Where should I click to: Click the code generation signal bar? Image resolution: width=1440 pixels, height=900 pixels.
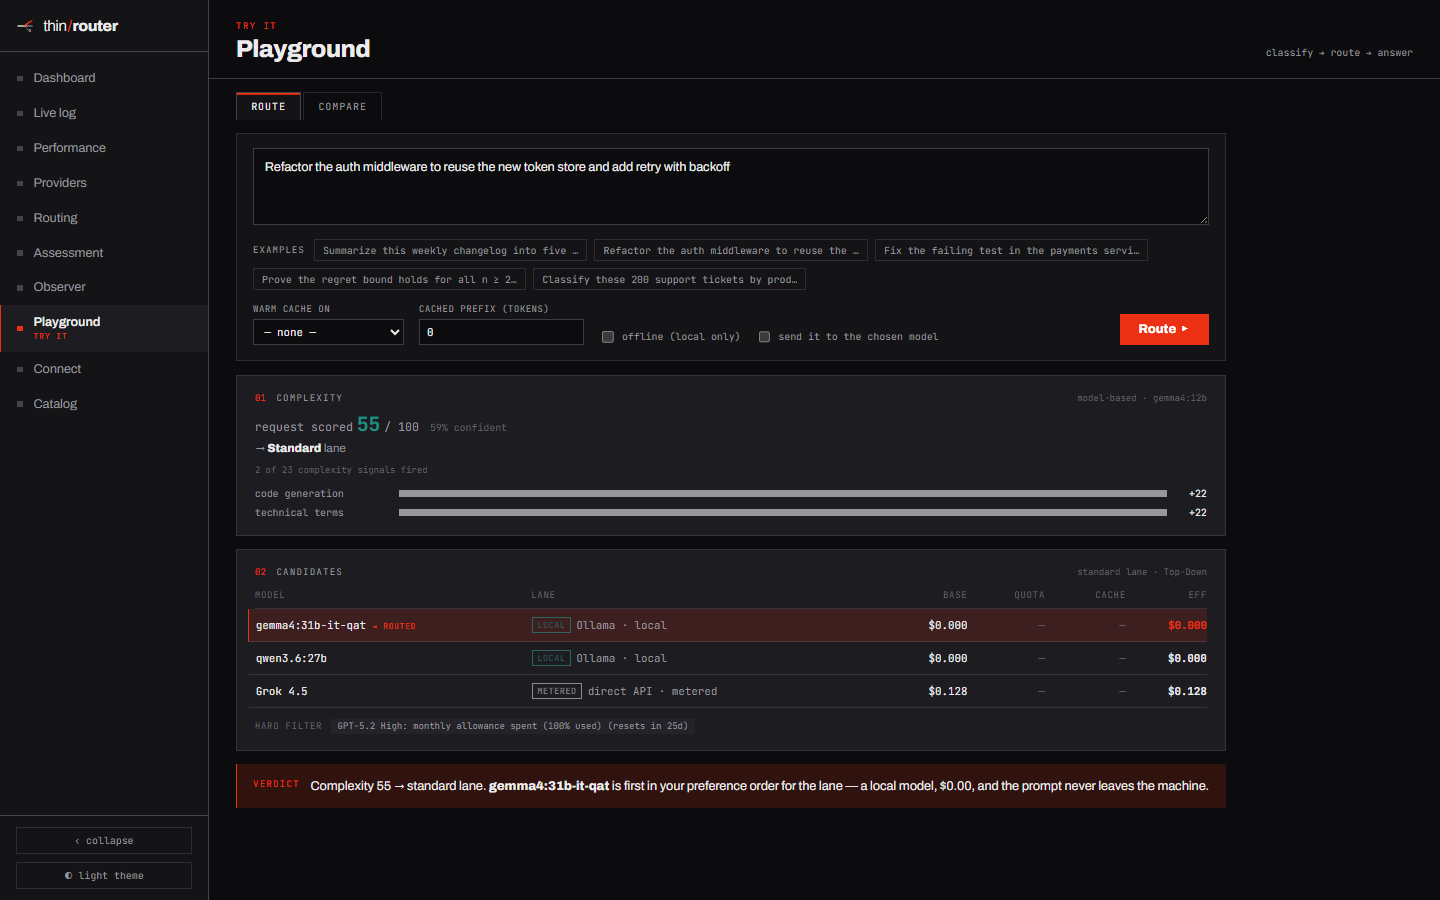[x=783, y=494]
